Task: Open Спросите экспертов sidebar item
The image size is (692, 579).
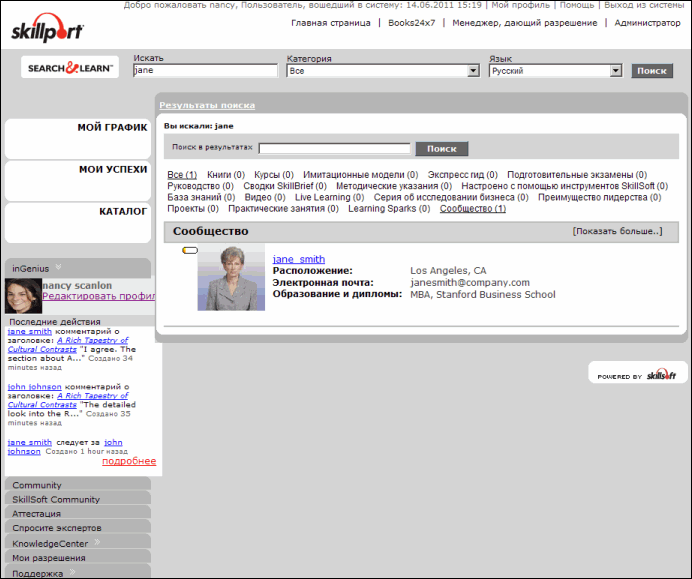Action: (78, 527)
